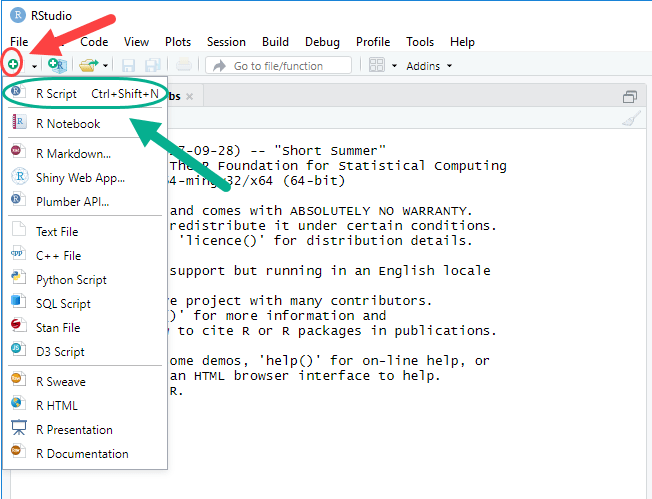Viewport: 652px width, 499px height.
Task: Open the File menu
Action: 19,42
